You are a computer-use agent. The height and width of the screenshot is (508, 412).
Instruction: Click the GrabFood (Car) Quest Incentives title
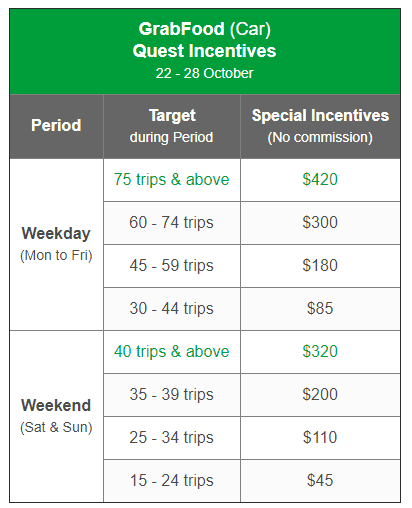click(204, 40)
